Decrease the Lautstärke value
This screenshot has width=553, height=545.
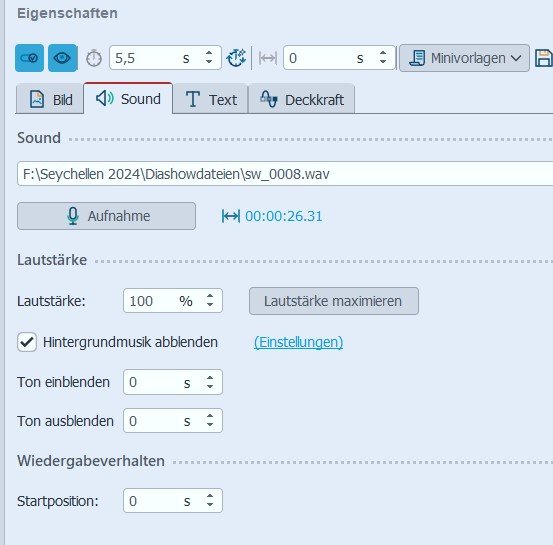point(210,305)
